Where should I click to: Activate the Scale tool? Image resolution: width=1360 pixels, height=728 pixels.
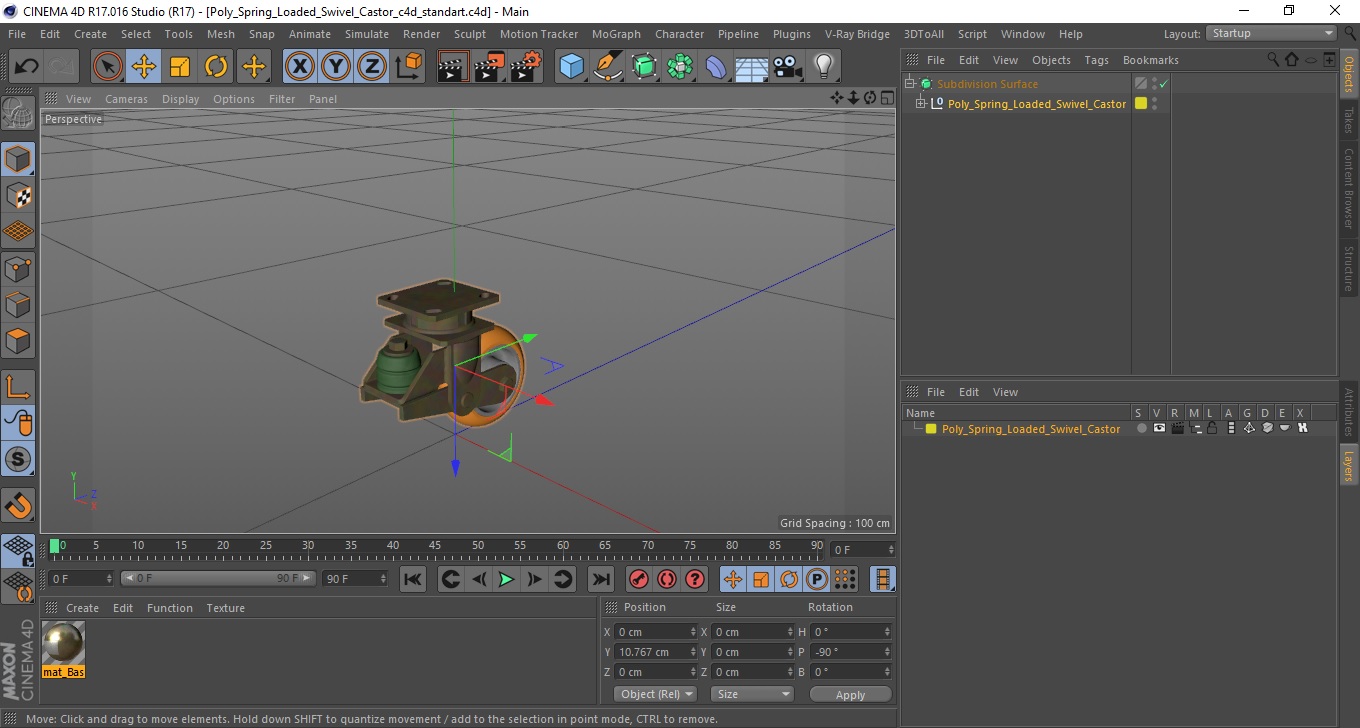tap(180, 67)
